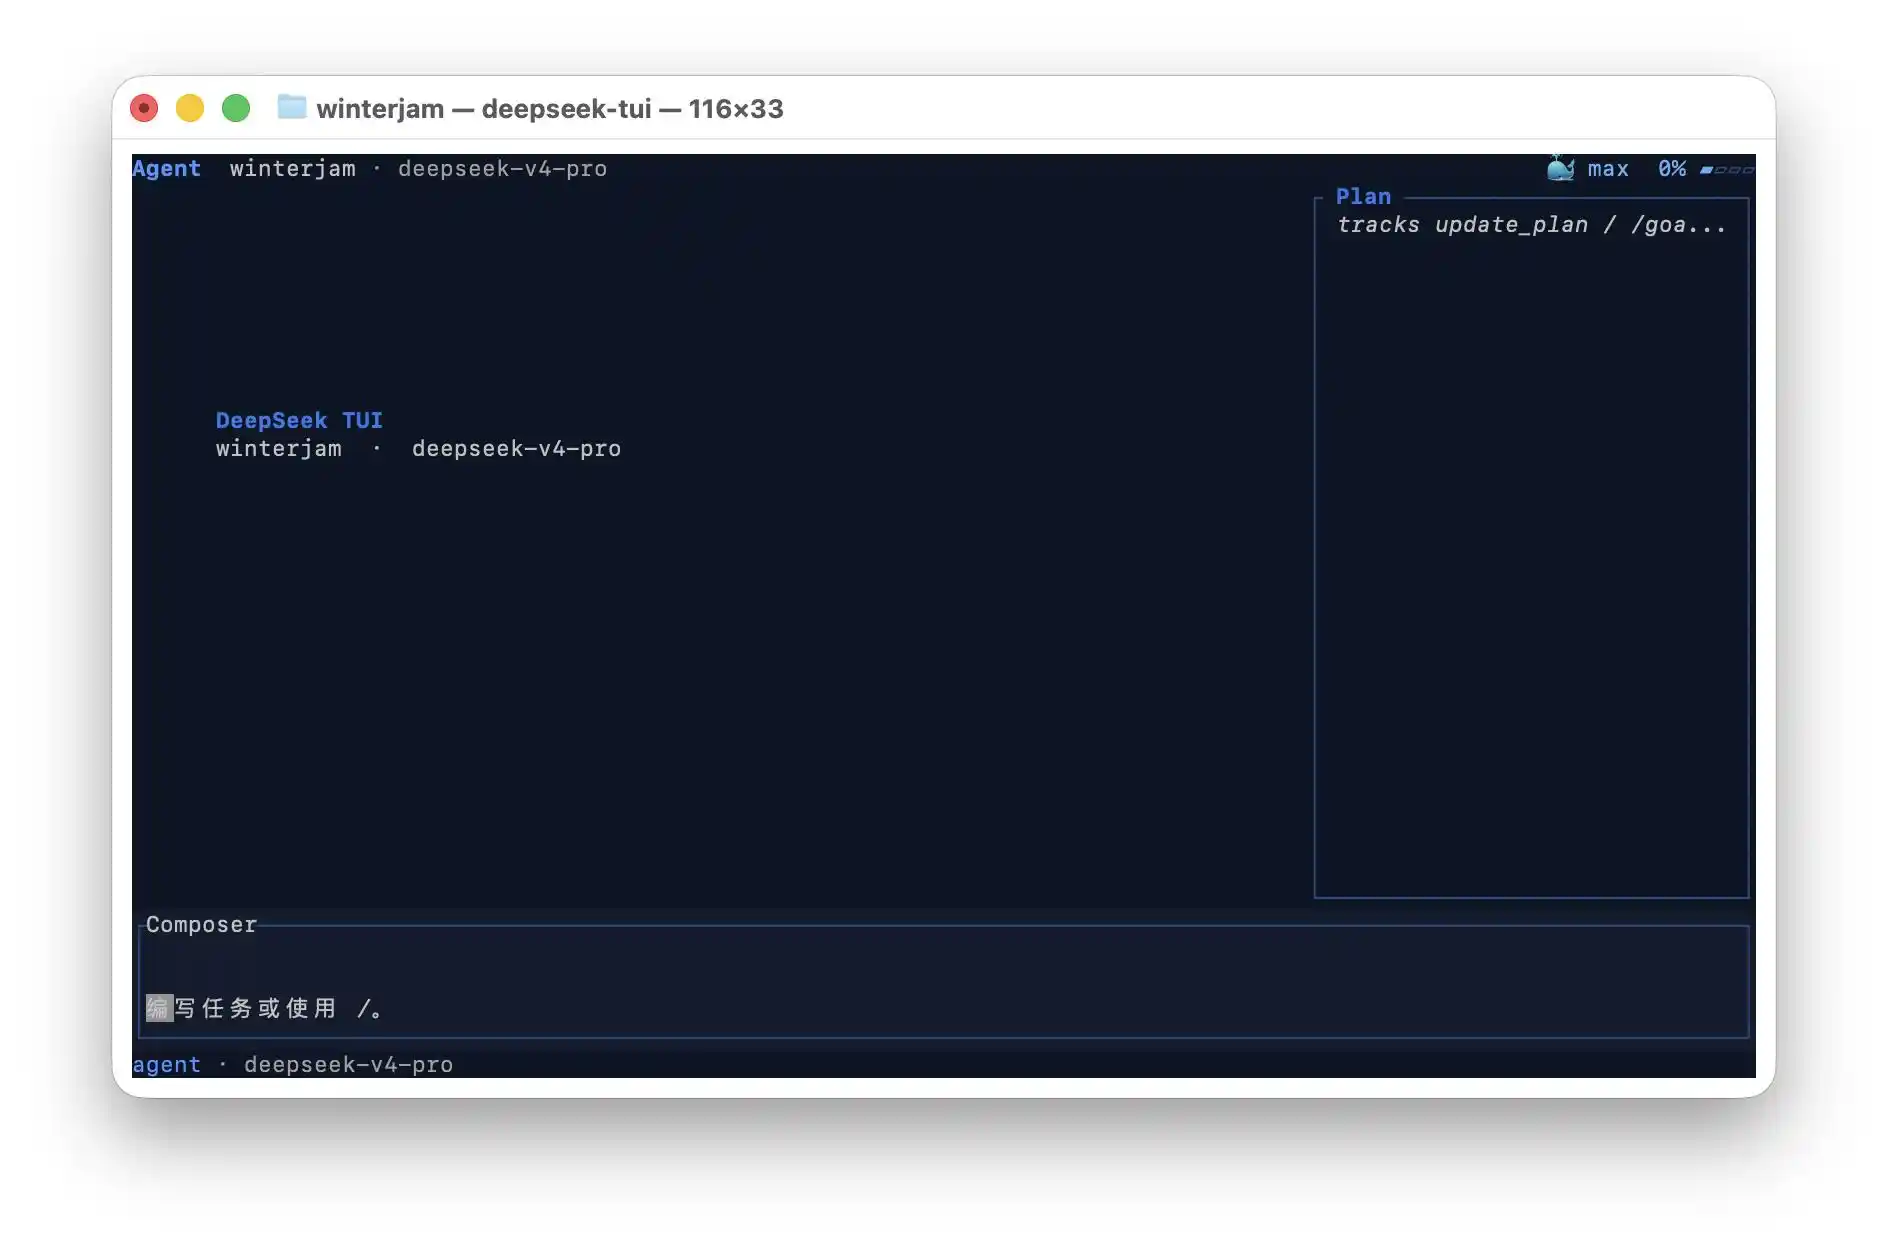Viewport: 1888px width, 1246px height.
Task: Click 'deepseek-v4-pro' in bottom status bar
Action: tap(348, 1064)
